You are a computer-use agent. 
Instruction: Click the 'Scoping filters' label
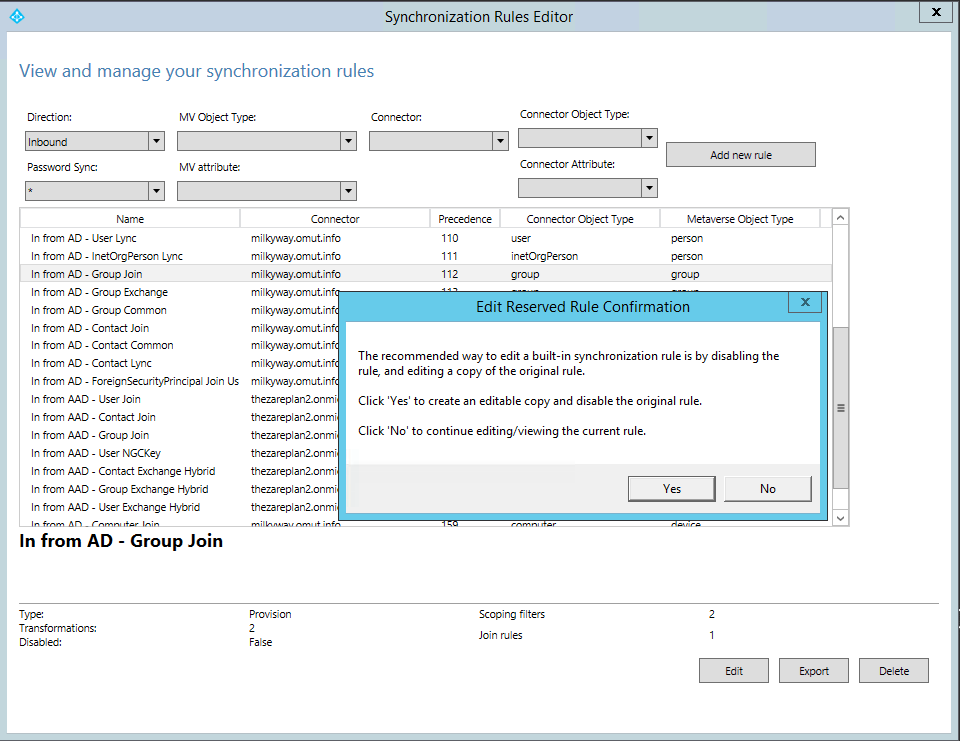click(x=512, y=614)
